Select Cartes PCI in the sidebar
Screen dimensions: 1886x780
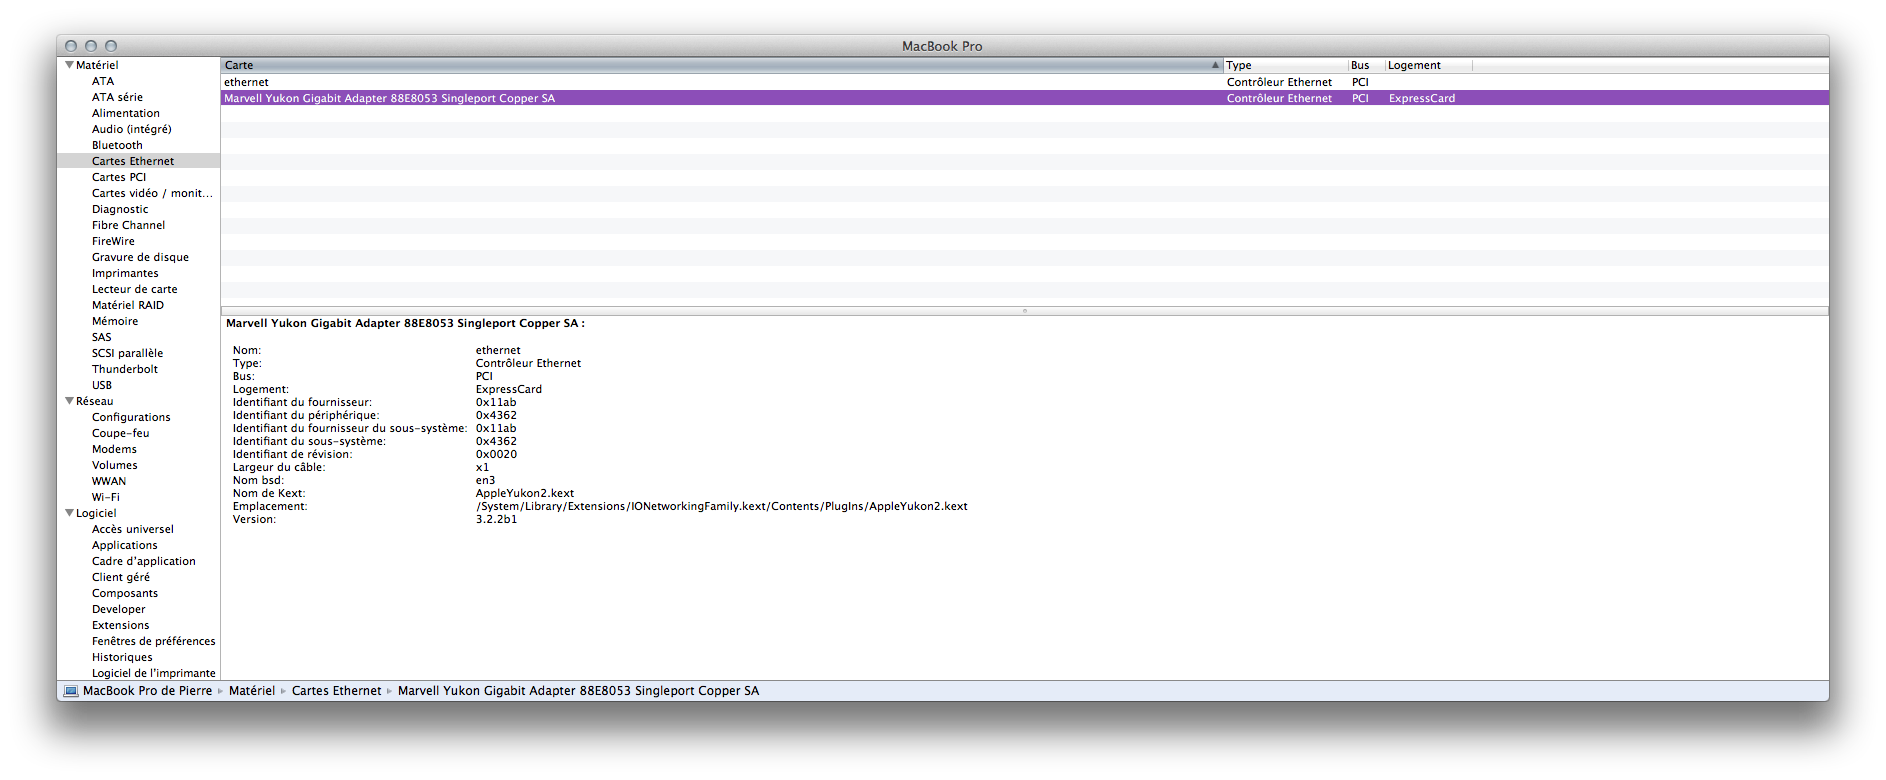119,177
